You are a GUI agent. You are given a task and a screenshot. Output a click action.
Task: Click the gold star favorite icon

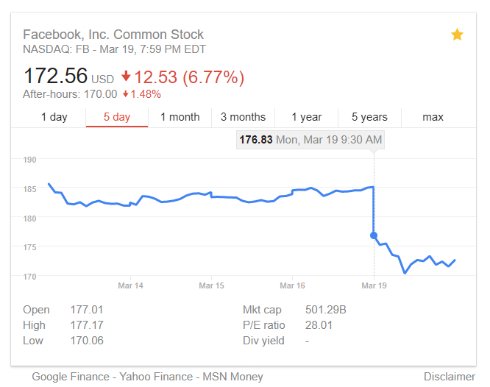click(x=457, y=34)
